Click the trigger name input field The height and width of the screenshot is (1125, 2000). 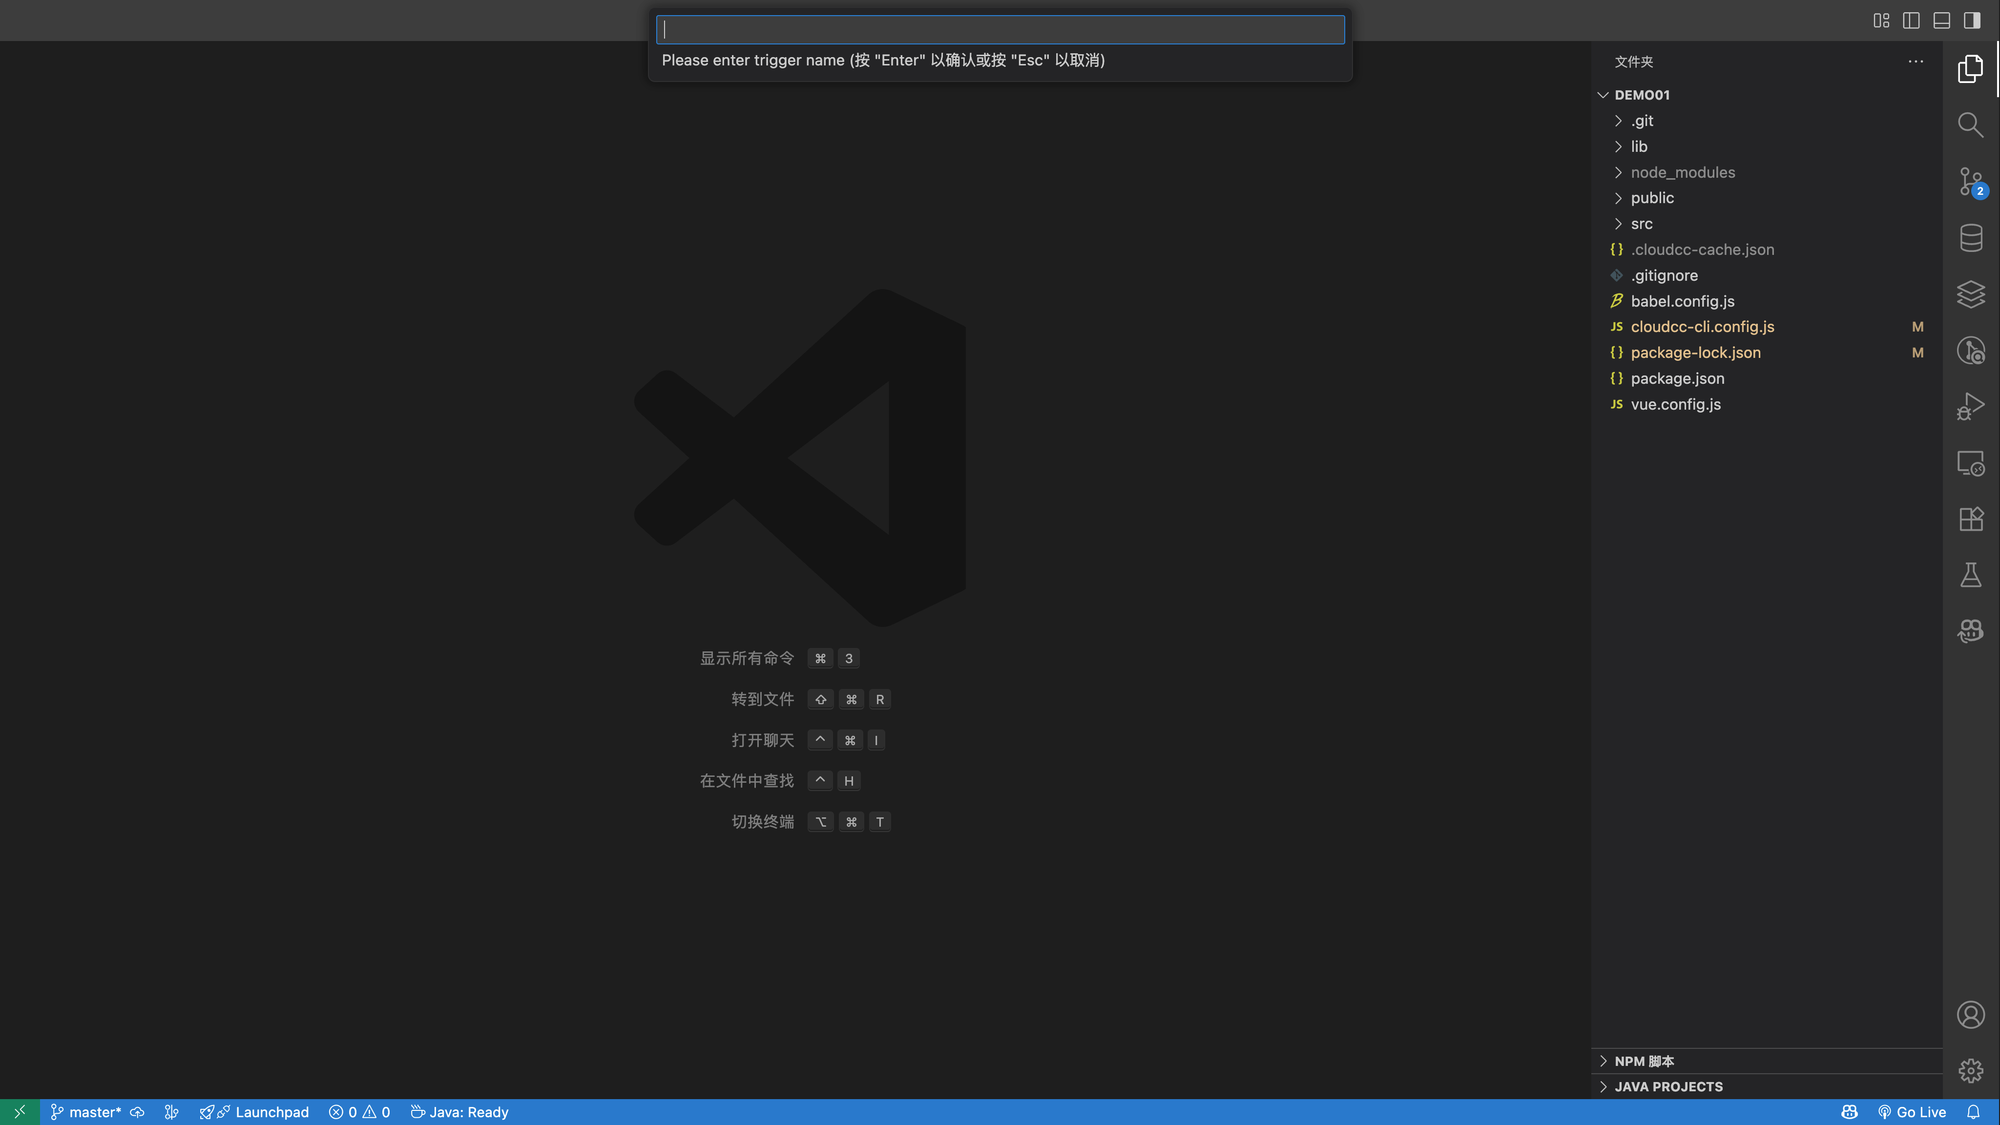point(1000,30)
